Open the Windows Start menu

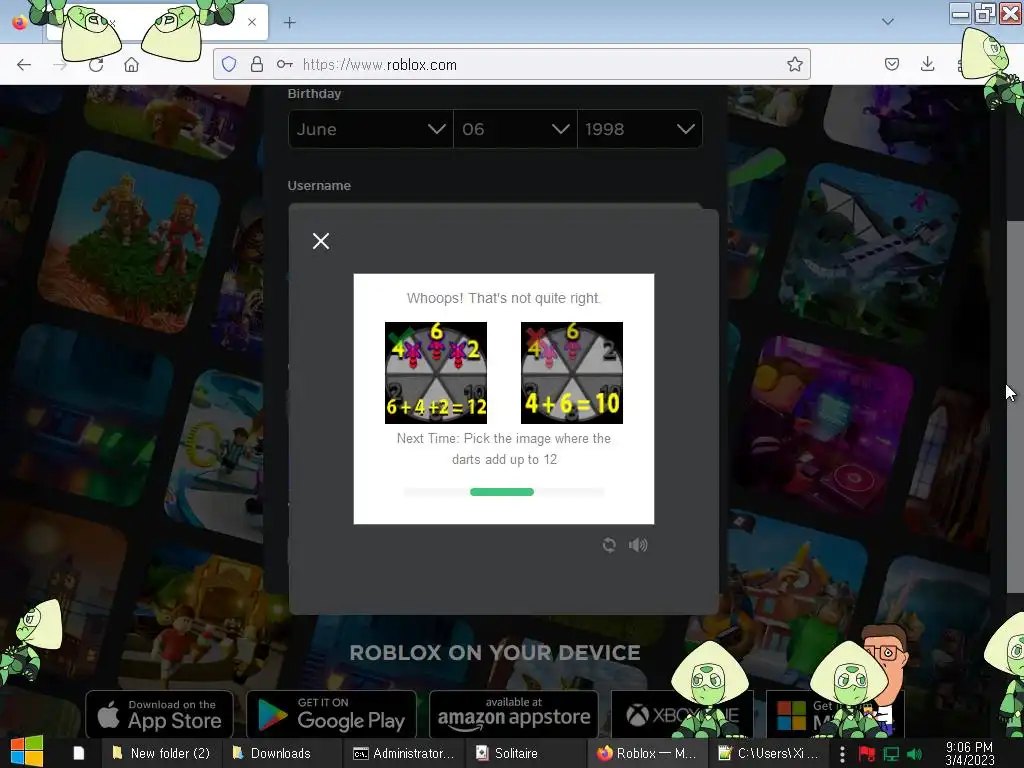(27, 752)
